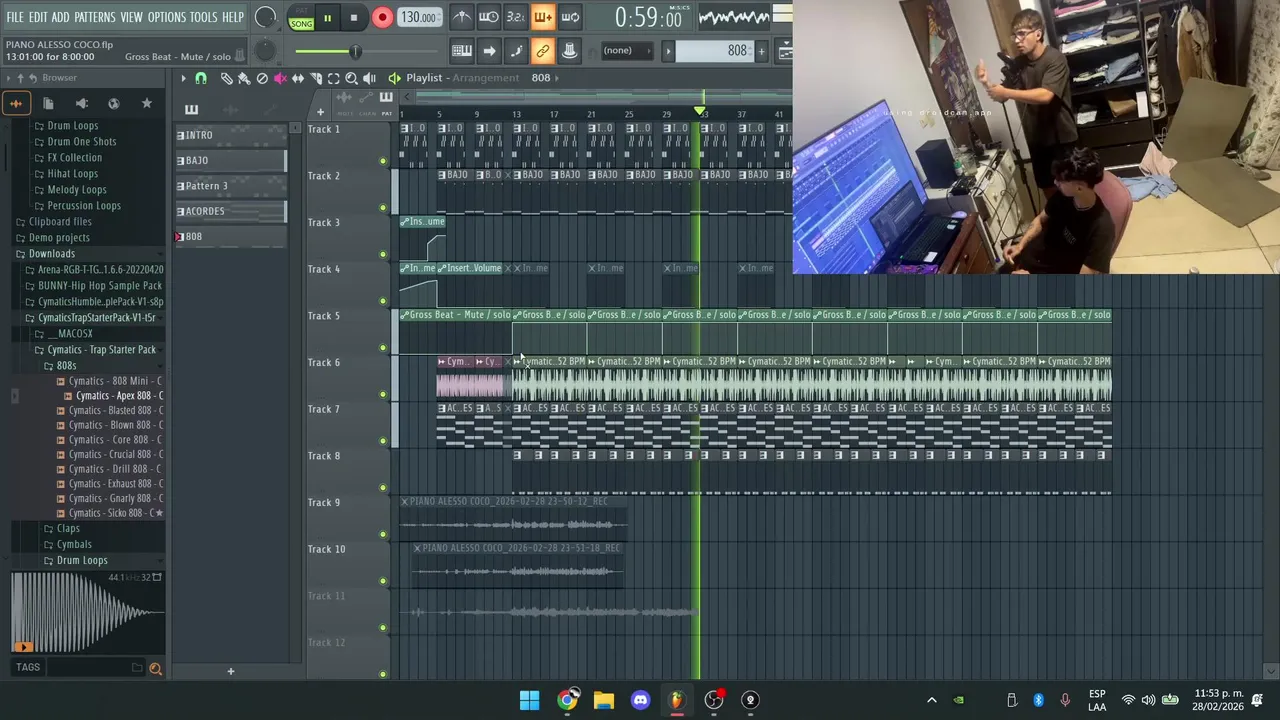The width and height of the screenshot is (1280, 720).
Task: Click the 130.000 tempo field
Action: tap(418, 18)
